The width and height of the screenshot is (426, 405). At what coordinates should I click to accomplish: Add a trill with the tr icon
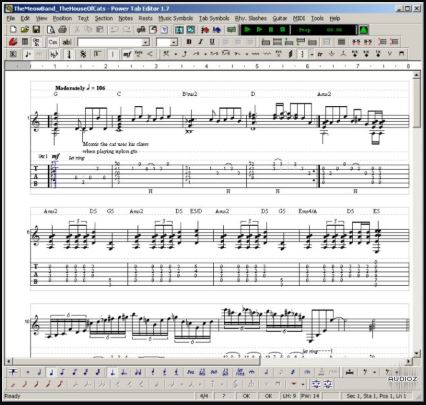(320, 54)
